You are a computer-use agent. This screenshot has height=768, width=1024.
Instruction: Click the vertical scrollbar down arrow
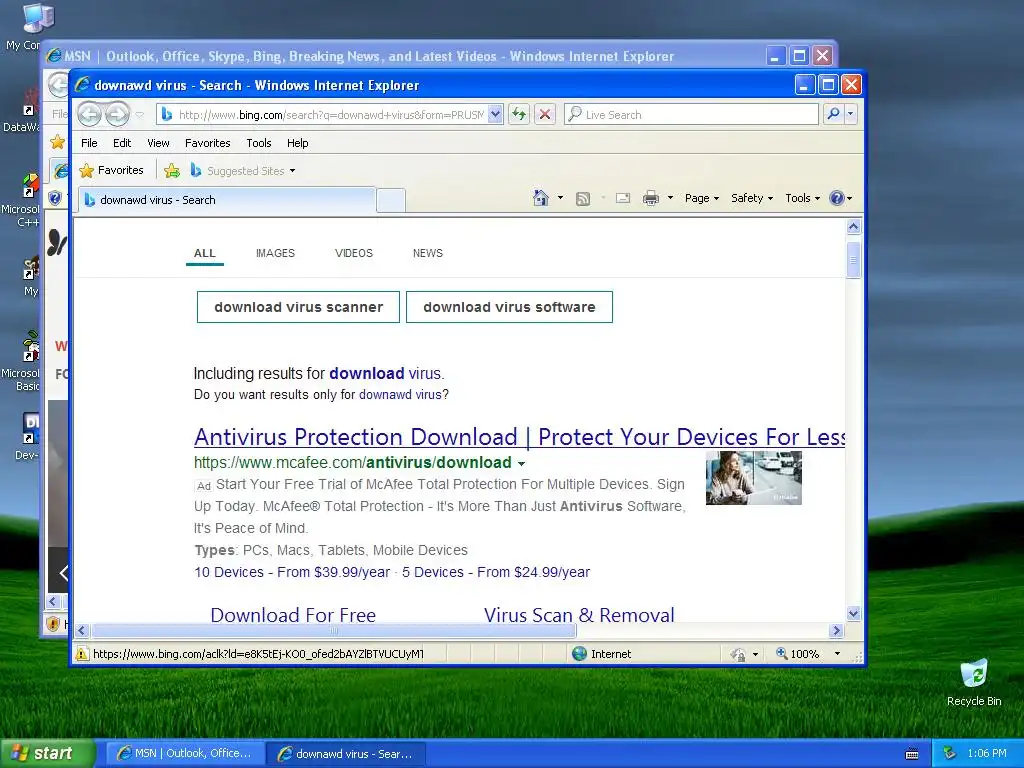(854, 613)
